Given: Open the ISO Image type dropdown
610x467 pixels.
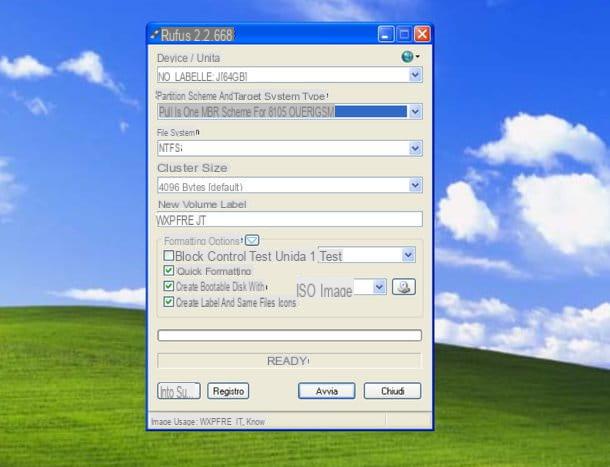Looking at the screenshot, I should (379, 287).
